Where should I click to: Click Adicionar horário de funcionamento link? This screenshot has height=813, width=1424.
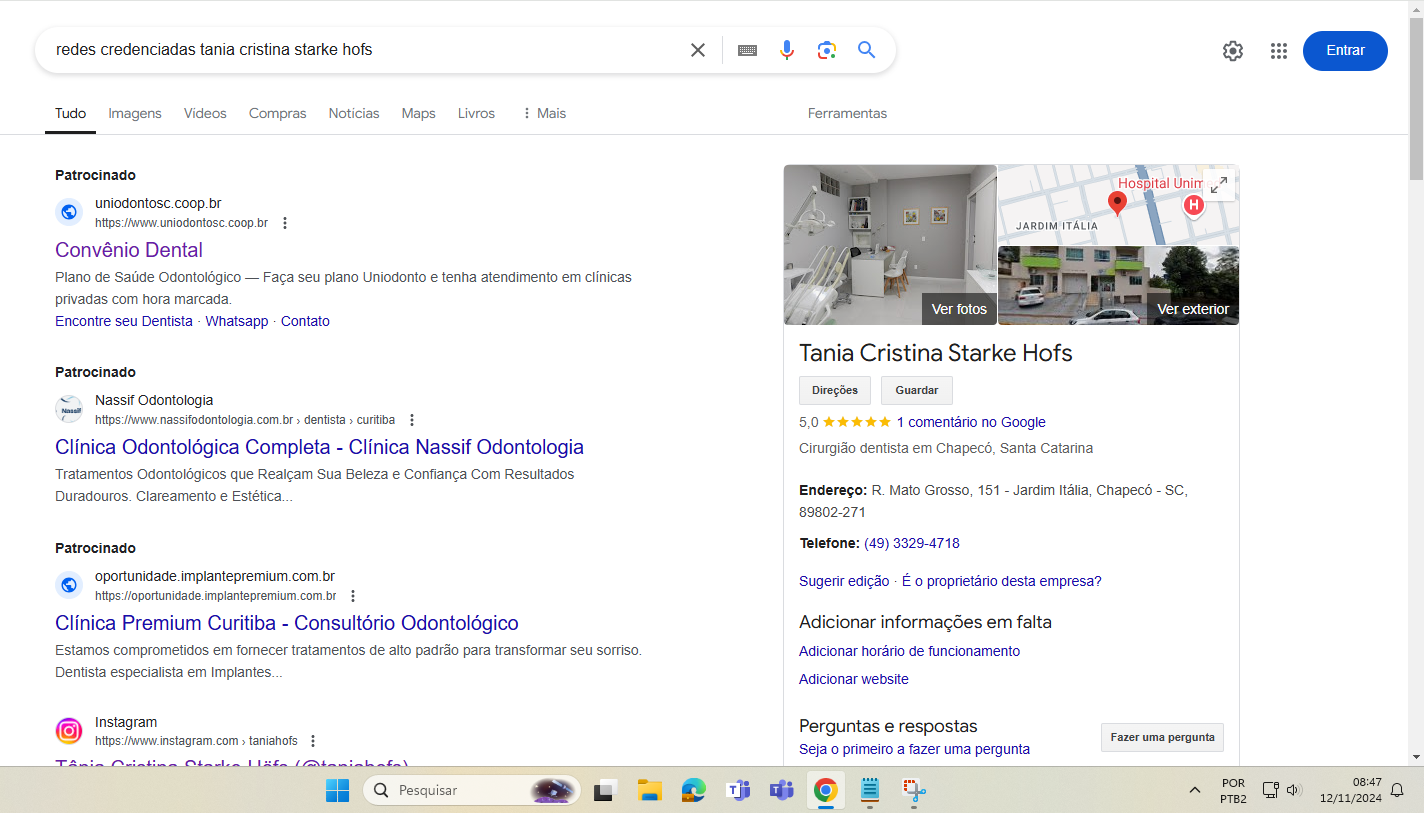[909, 651]
